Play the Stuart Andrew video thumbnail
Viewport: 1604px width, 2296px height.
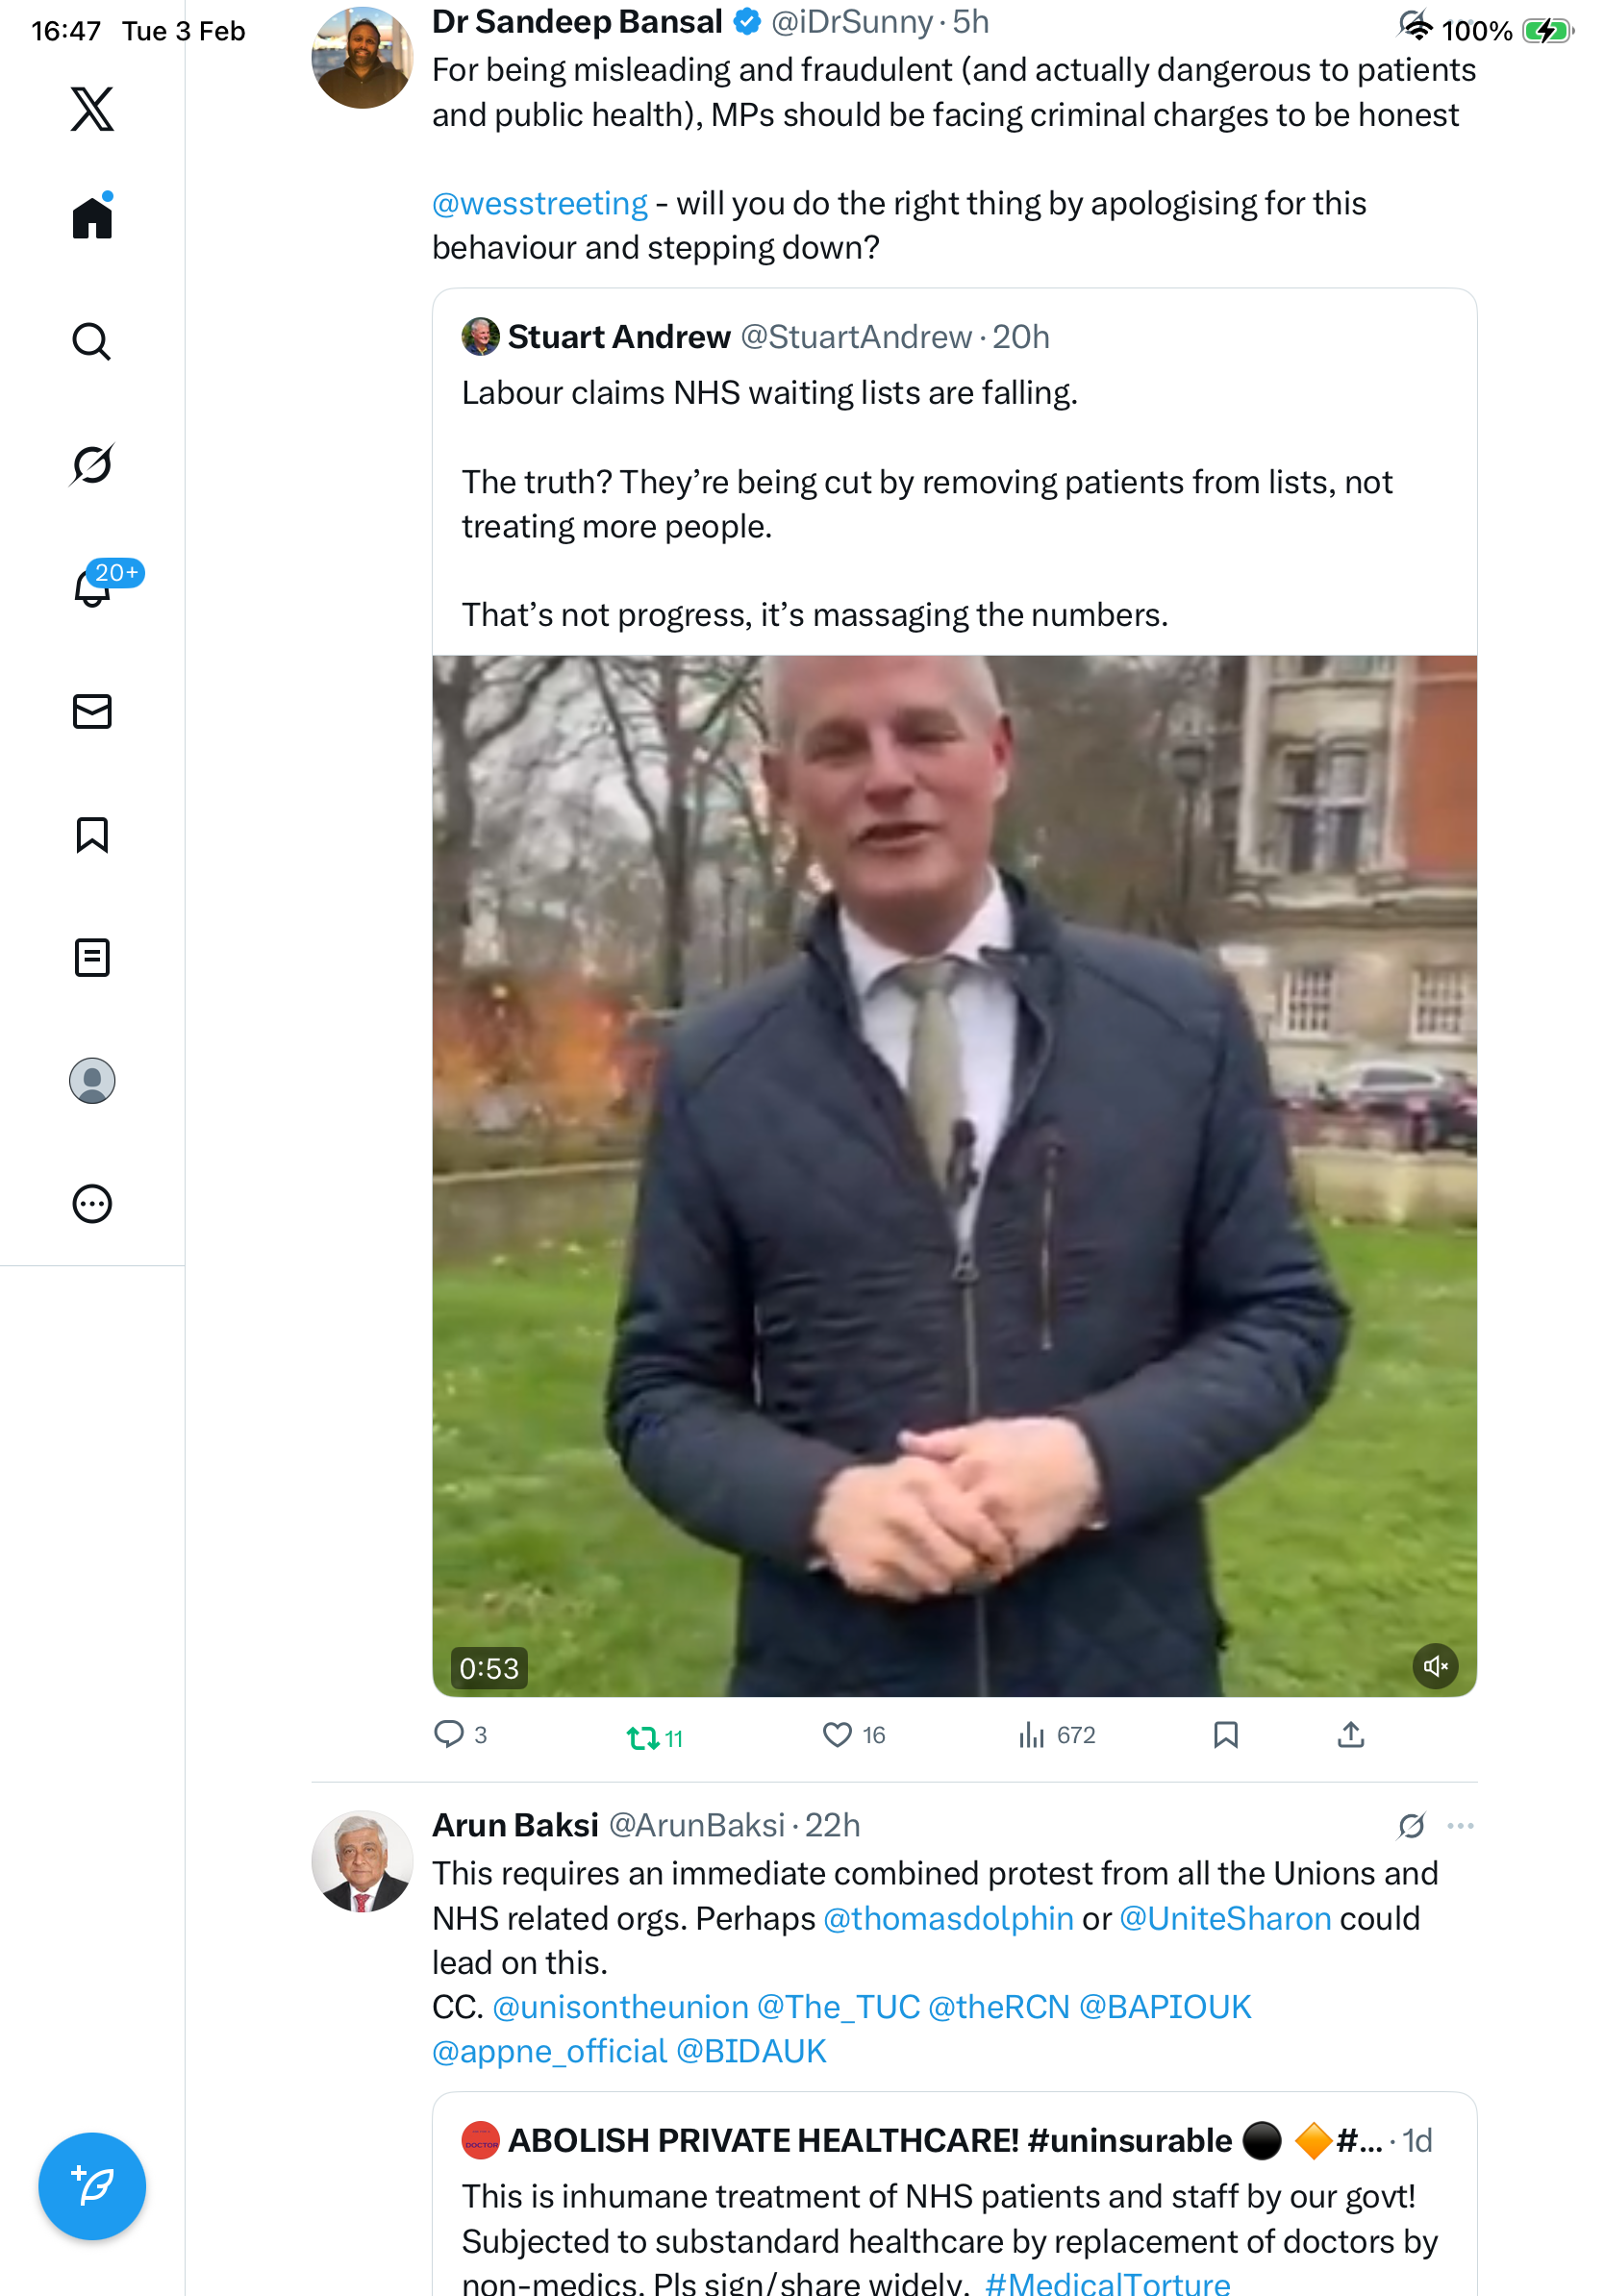tap(954, 1176)
